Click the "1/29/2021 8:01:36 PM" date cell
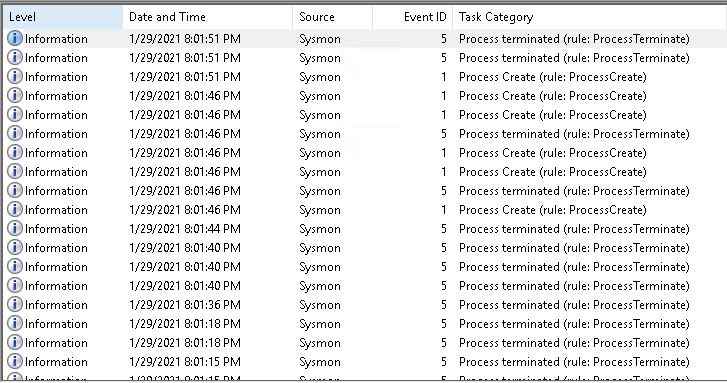The width and height of the screenshot is (727, 383). (x=185, y=305)
